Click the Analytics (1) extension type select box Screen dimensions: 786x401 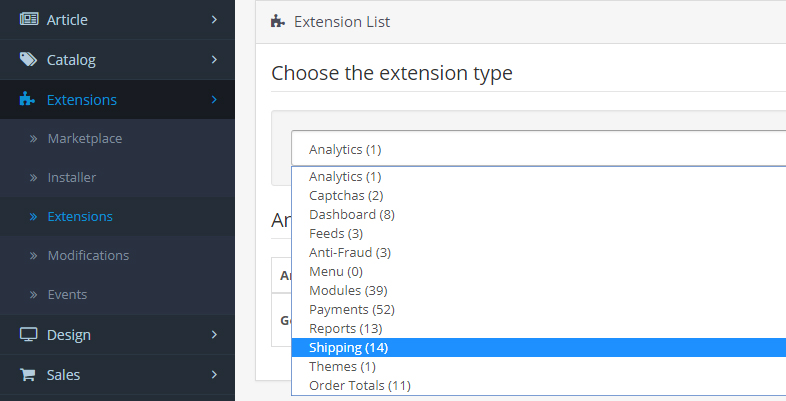538,149
